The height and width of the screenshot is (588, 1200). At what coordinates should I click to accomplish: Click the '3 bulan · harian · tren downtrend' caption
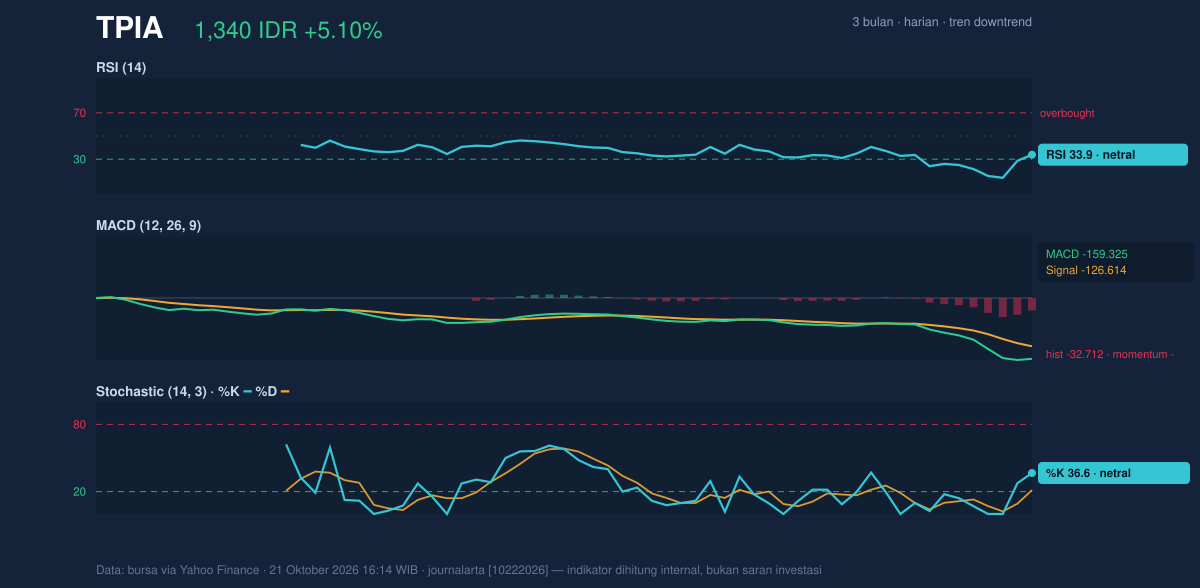pos(942,22)
